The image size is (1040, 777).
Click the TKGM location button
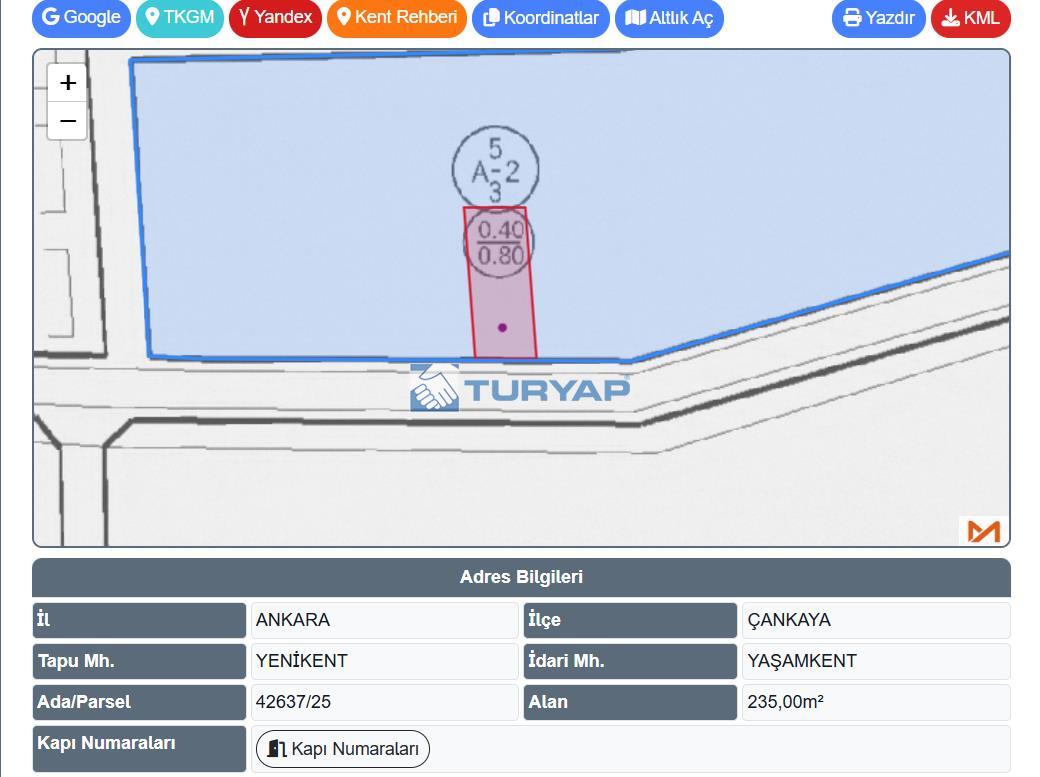[180, 18]
